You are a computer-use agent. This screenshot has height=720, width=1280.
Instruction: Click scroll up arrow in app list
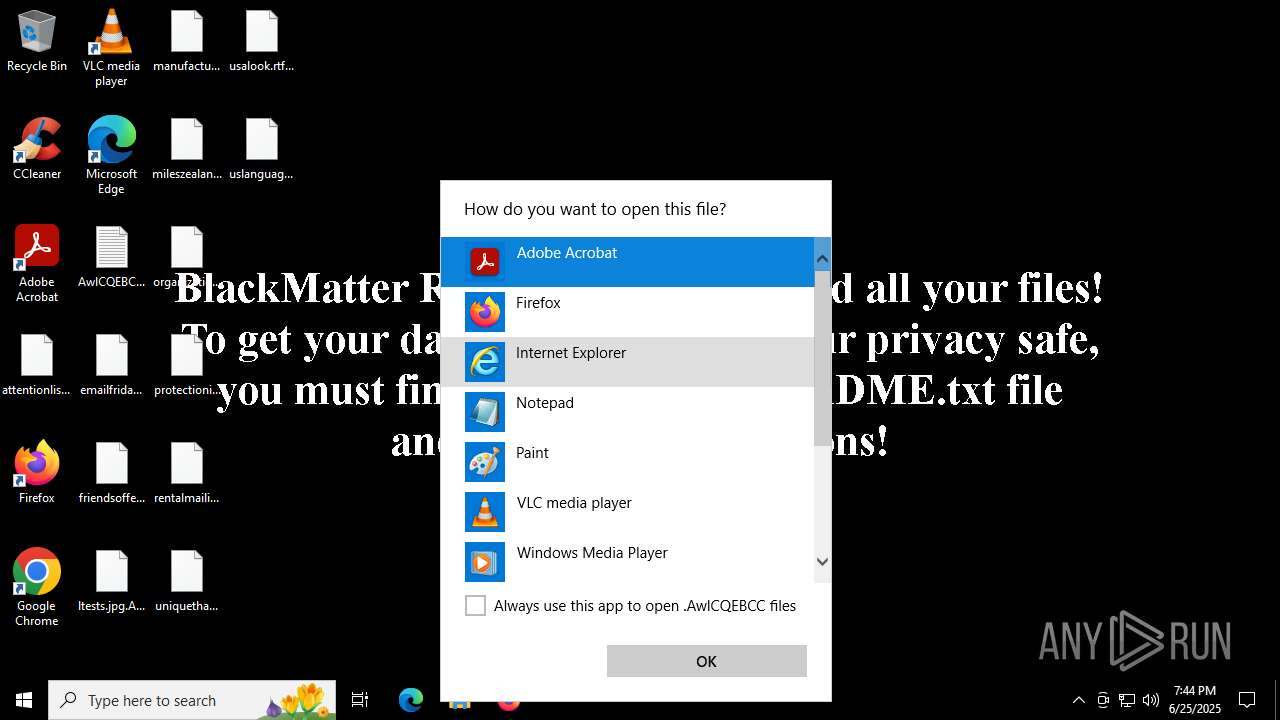click(822, 259)
